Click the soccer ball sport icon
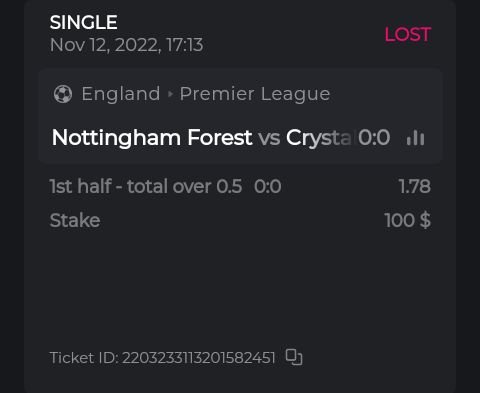 click(x=63, y=94)
